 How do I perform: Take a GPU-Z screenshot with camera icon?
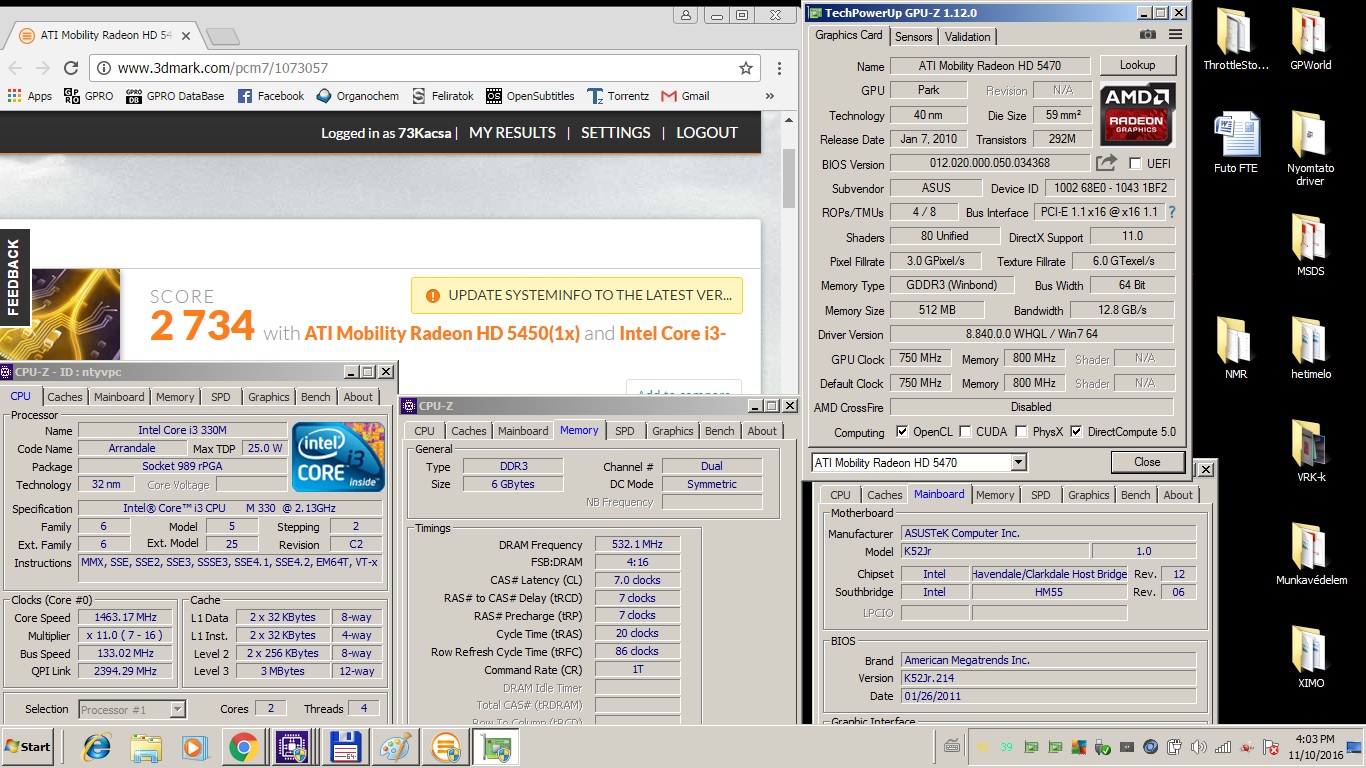[x=1148, y=35]
